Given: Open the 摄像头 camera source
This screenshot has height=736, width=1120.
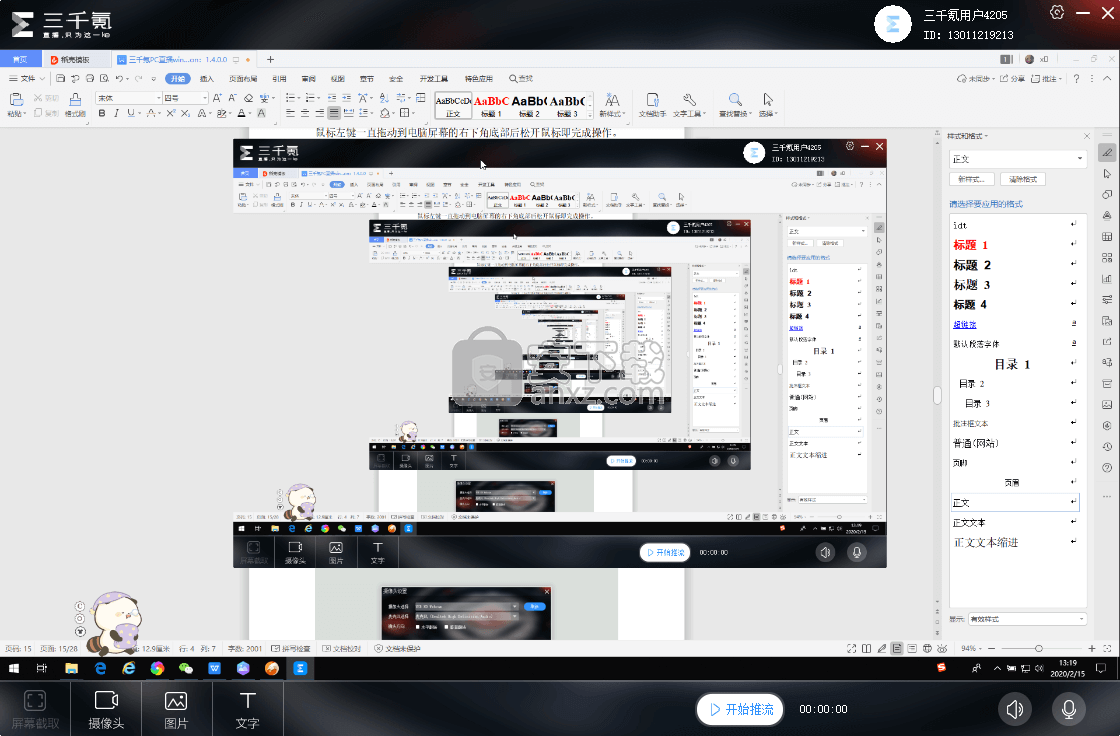Looking at the screenshot, I should [106, 709].
